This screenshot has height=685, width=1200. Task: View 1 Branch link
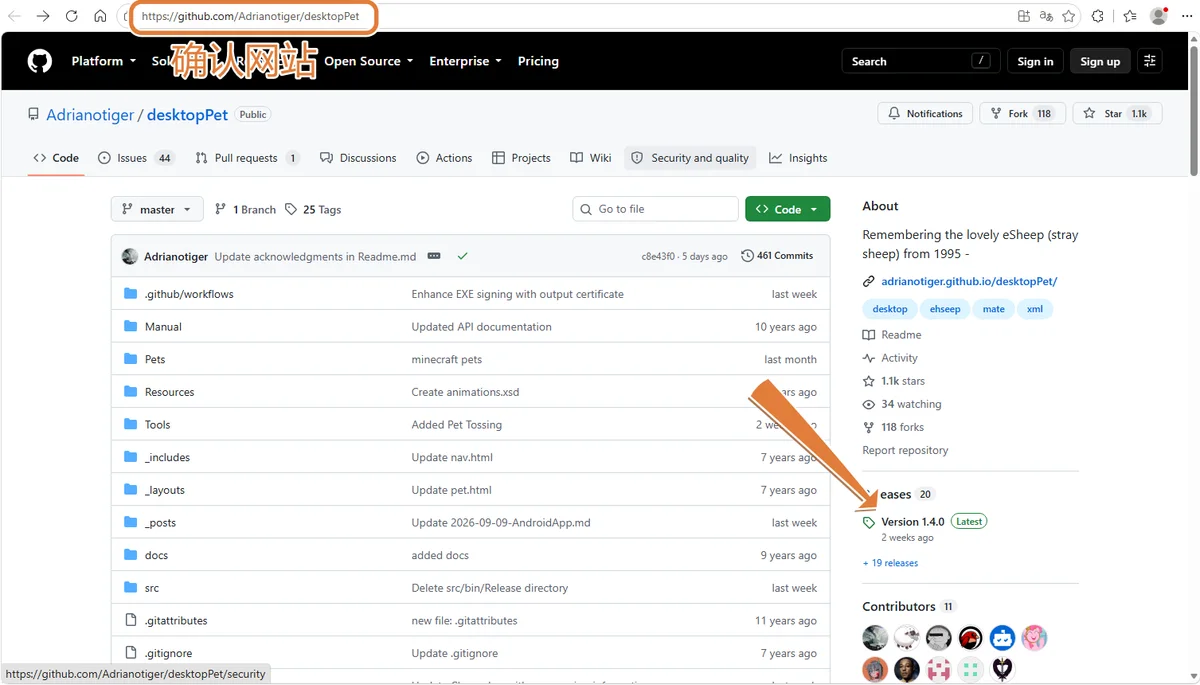[x=245, y=209]
